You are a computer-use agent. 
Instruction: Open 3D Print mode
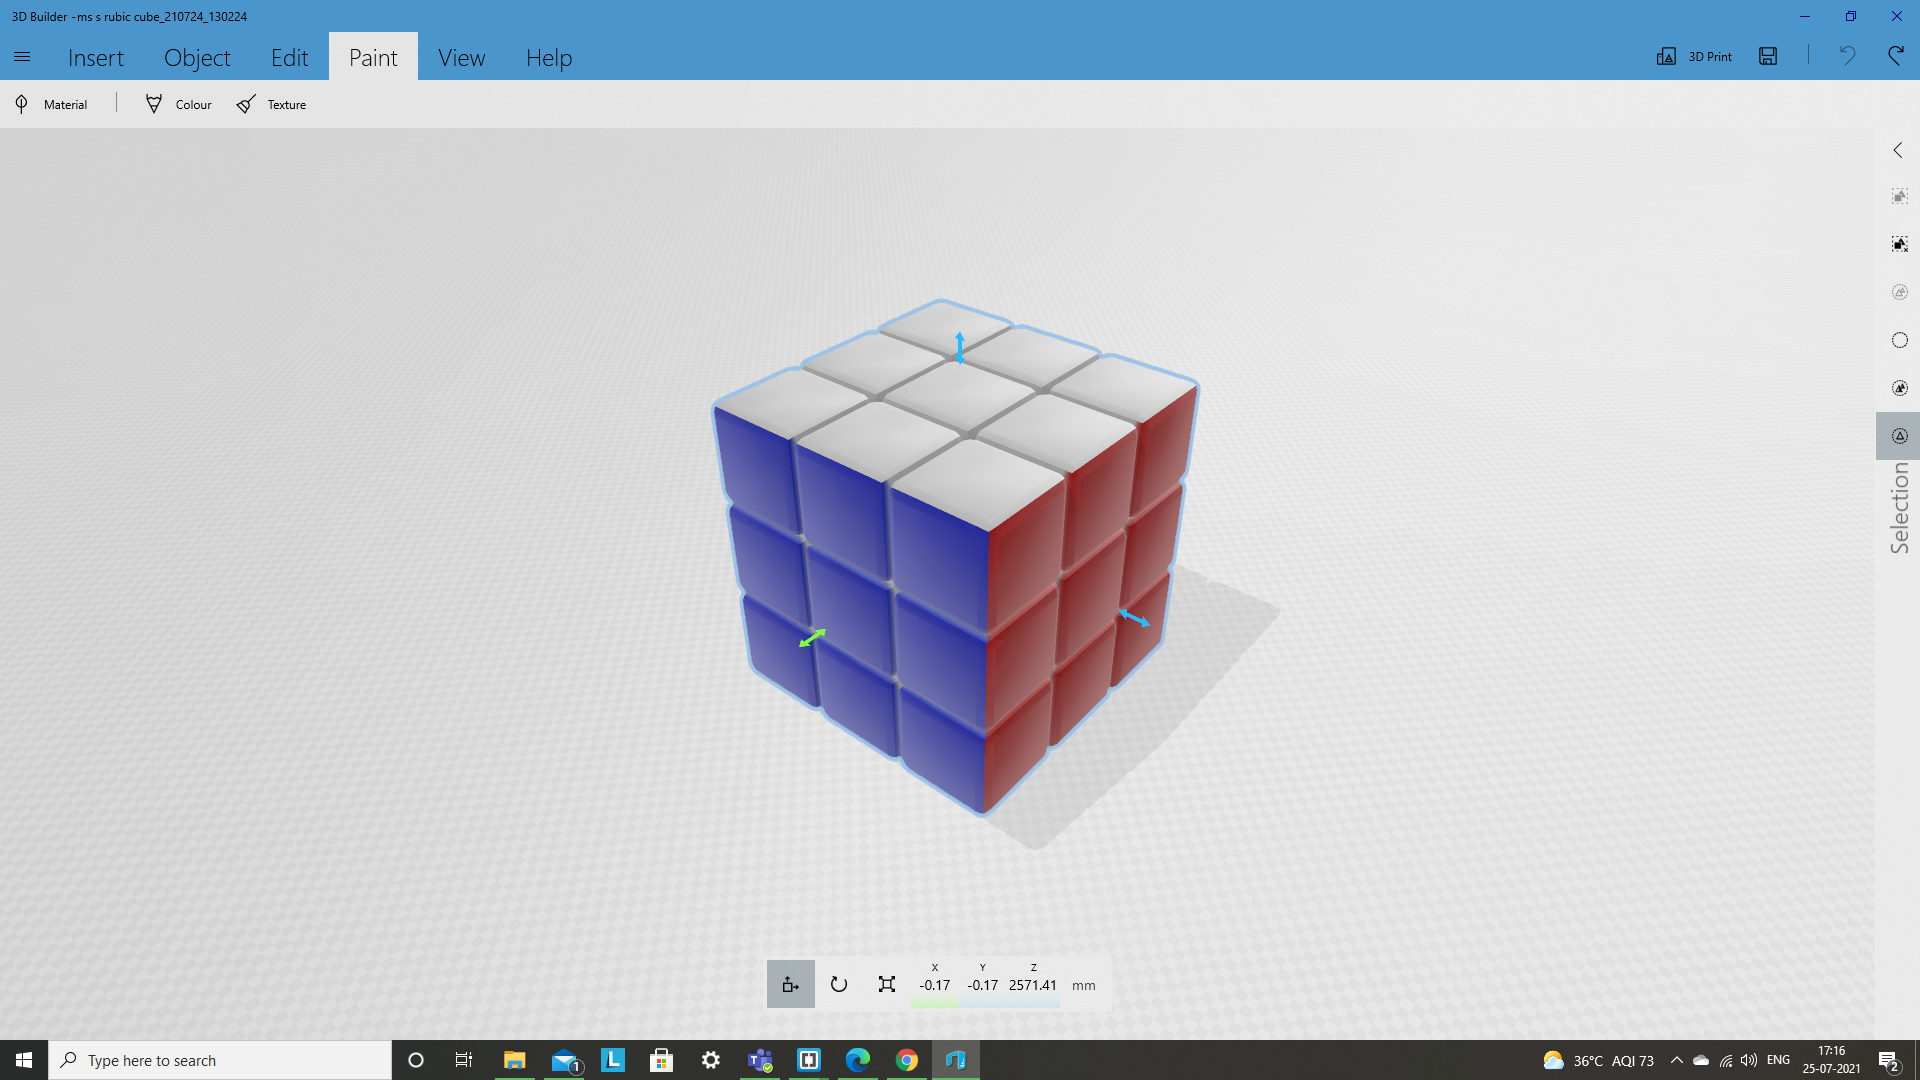coord(1694,56)
